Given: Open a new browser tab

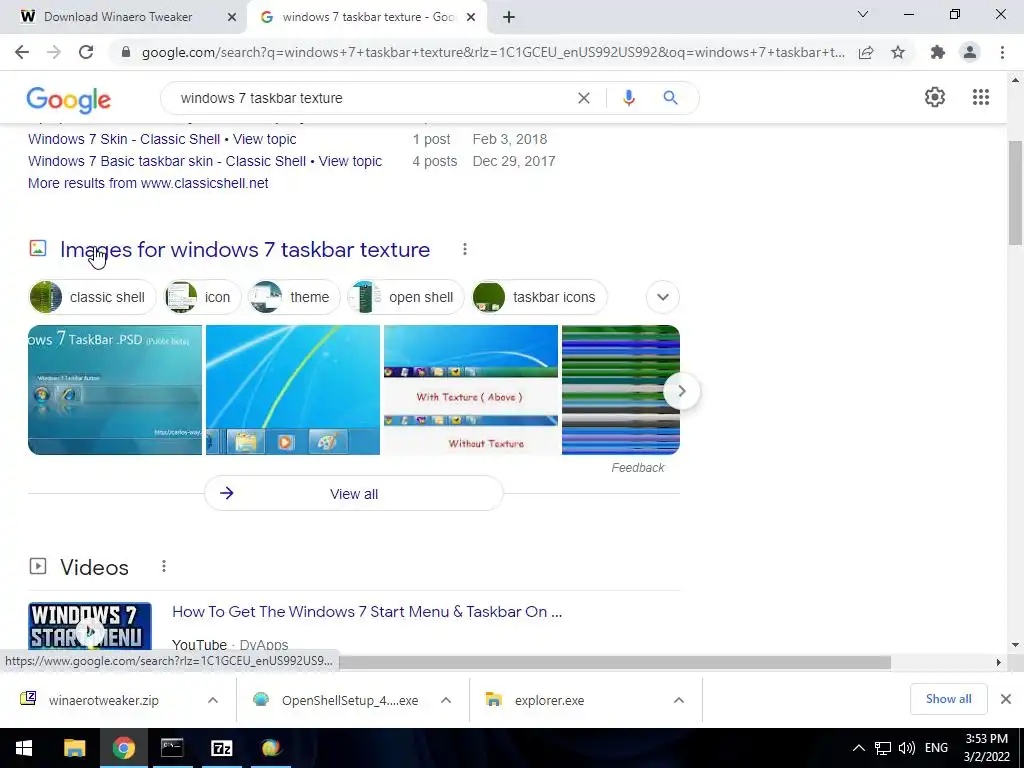Looking at the screenshot, I should tap(509, 18).
